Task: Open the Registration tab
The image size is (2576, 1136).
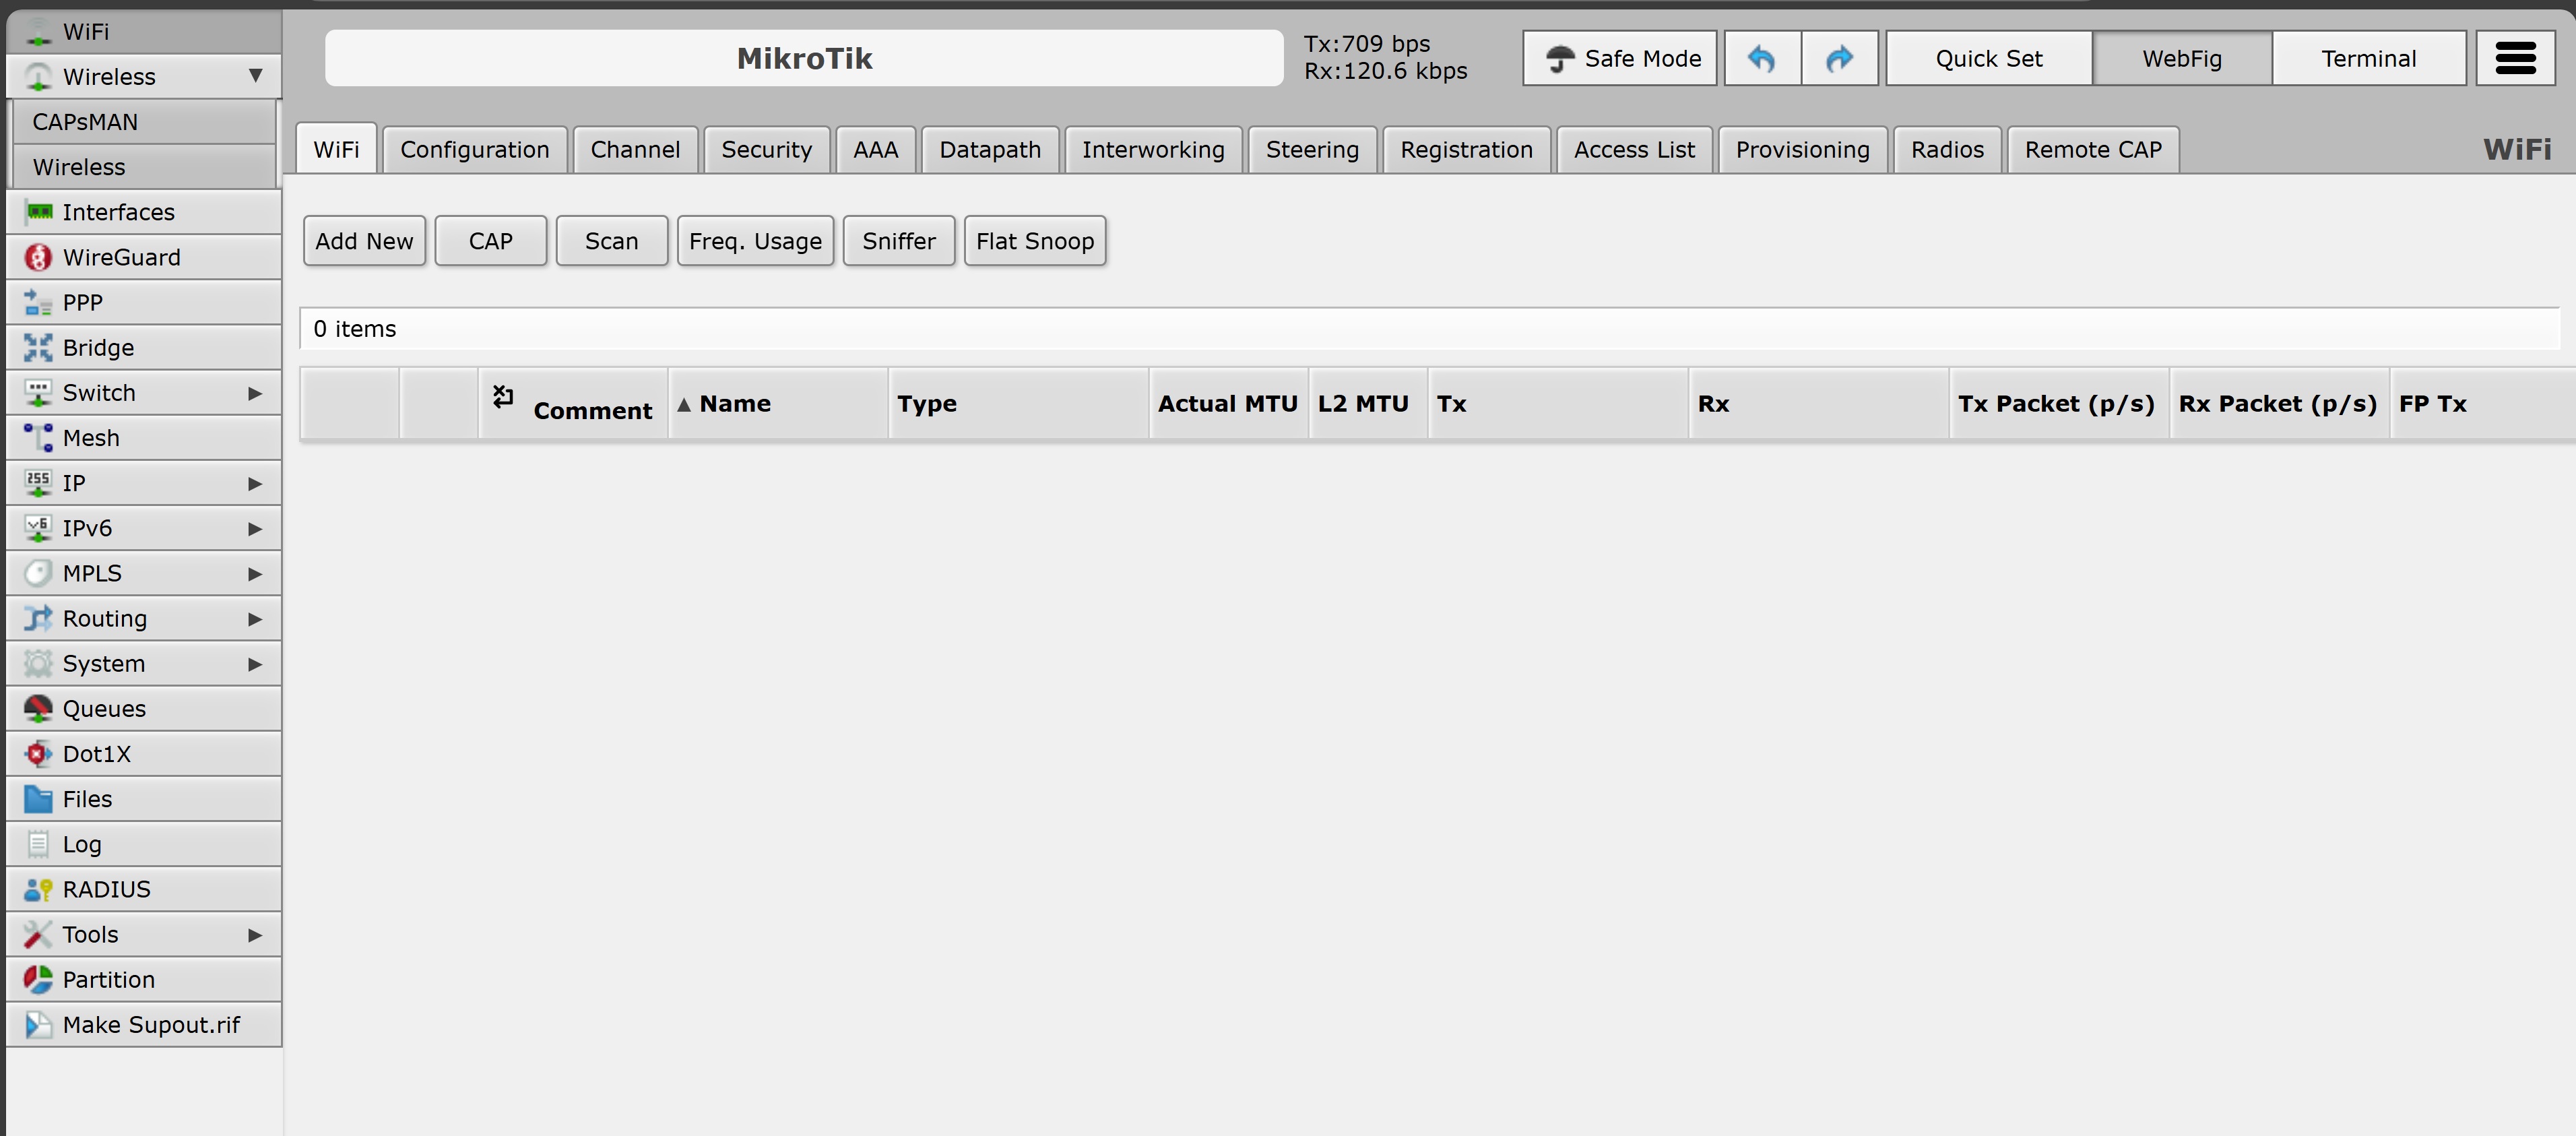Action: 1466,150
